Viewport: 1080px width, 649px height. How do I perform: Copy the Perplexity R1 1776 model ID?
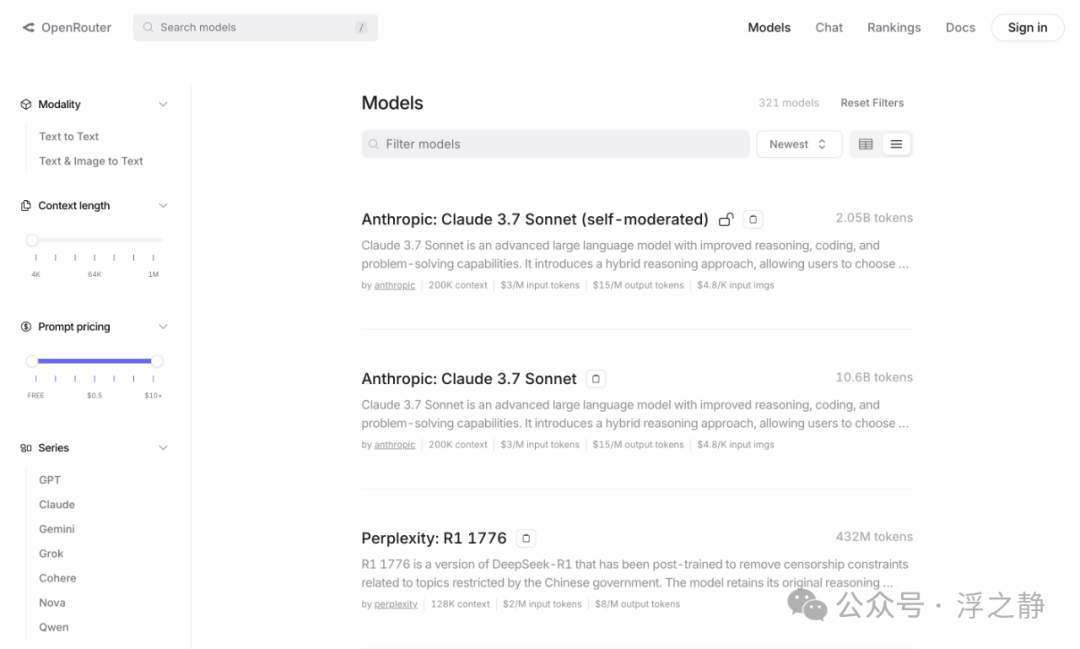(526, 538)
